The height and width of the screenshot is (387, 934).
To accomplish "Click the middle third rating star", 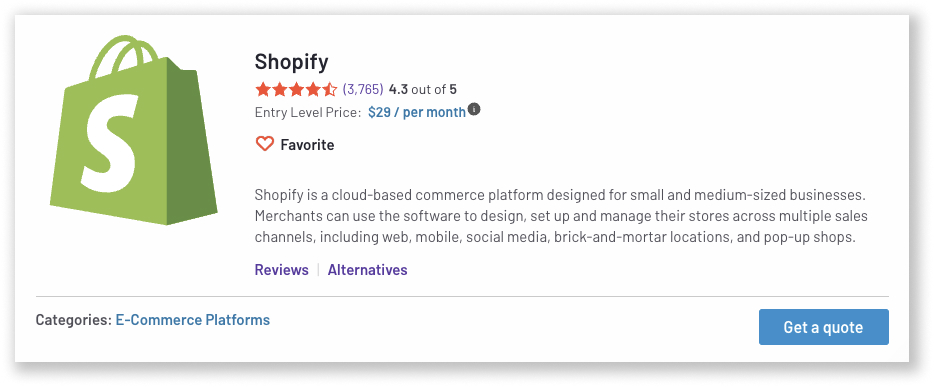I will [x=296, y=90].
